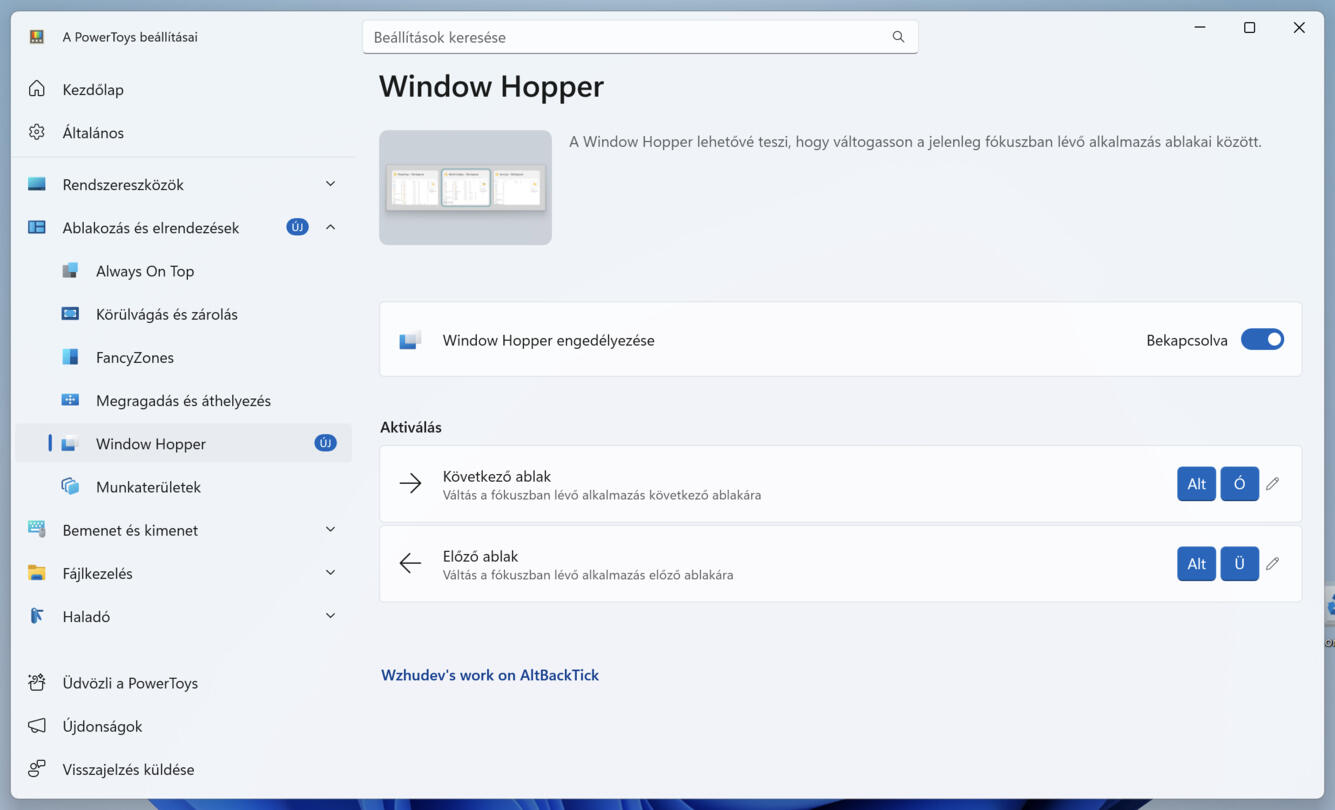Expand the Bemenet és kimenet chevron

[330, 529]
